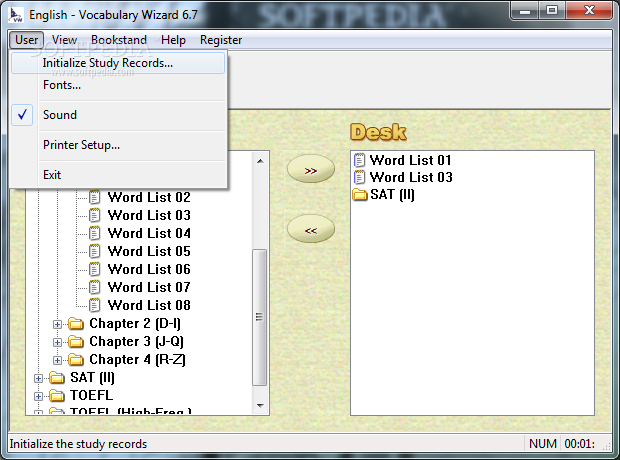Open the View menu
This screenshot has width=620, height=460.
(x=64, y=40)
